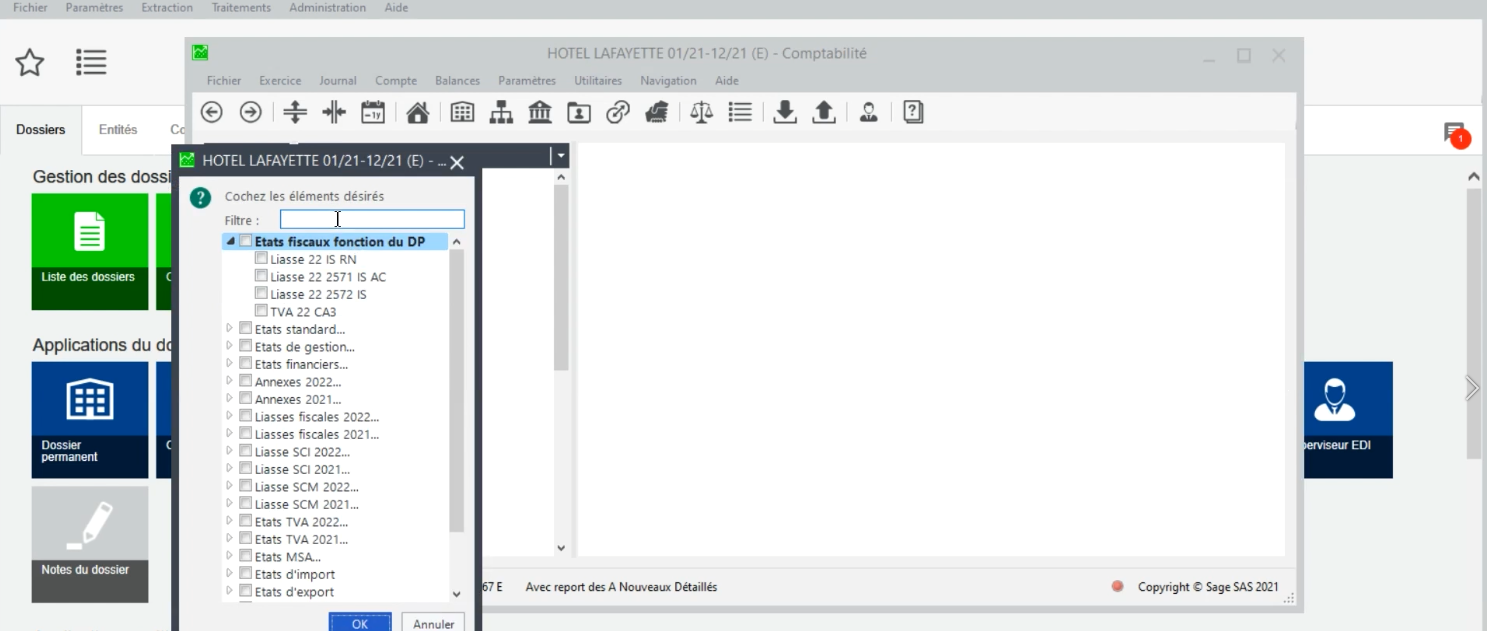
Task: Go forward with the right arrow toolbar icon
Action: click(x=250, y=113)
